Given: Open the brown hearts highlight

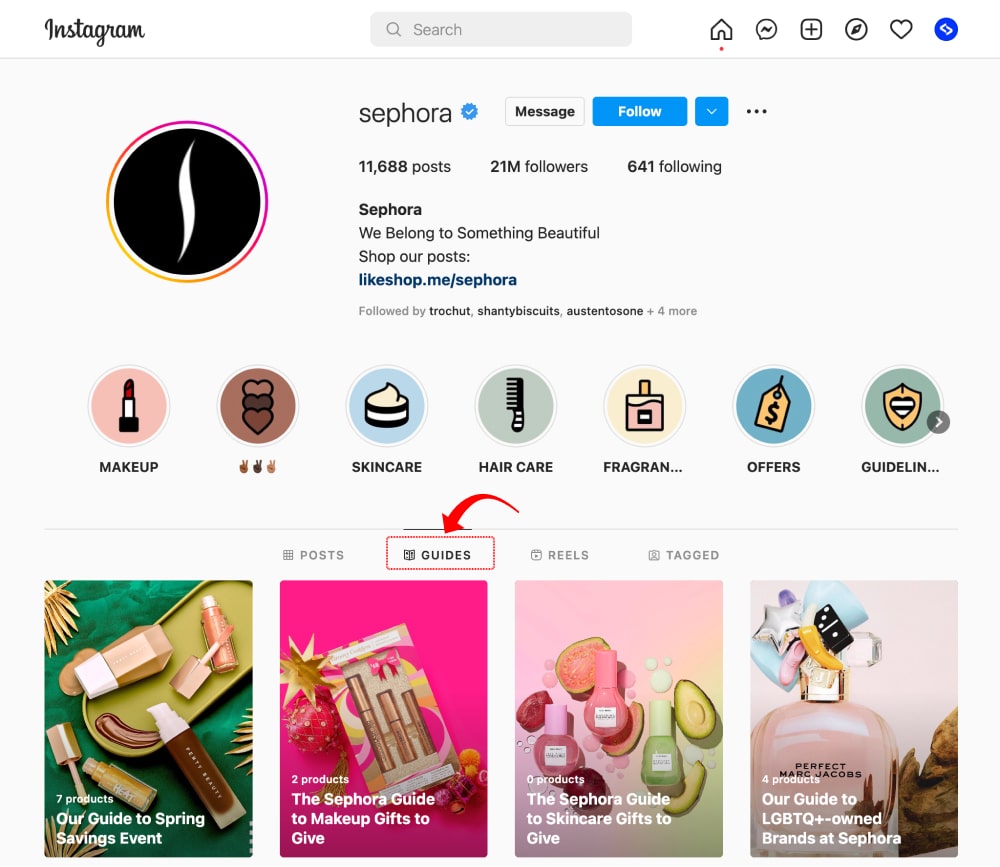Looking at the screenshot, I should point(258,406).
